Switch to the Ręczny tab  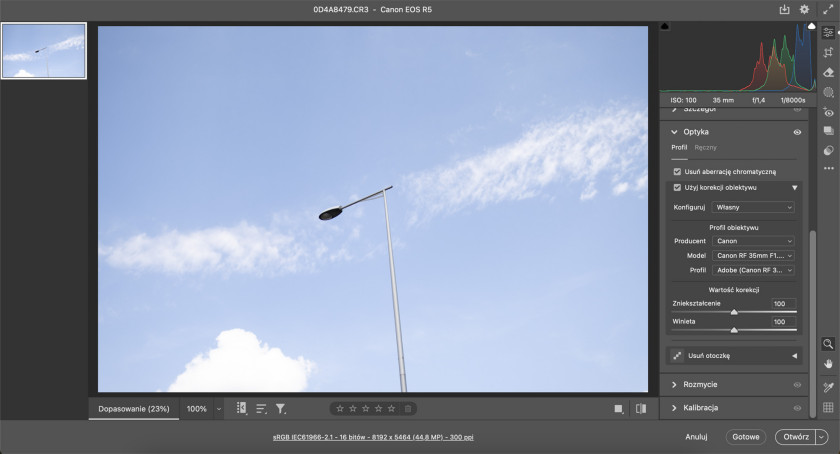[x=706, y=147]
